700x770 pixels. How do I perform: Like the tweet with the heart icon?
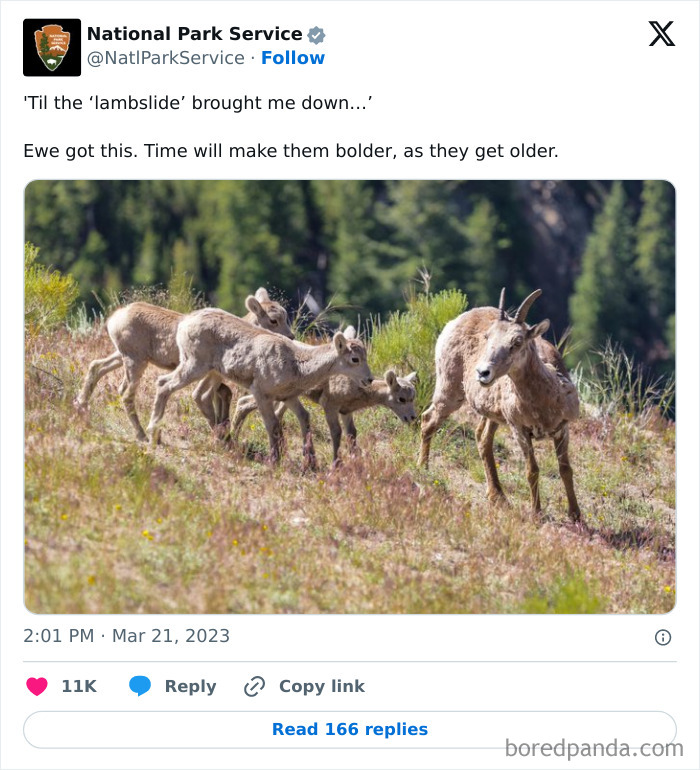tap(37, 686)
